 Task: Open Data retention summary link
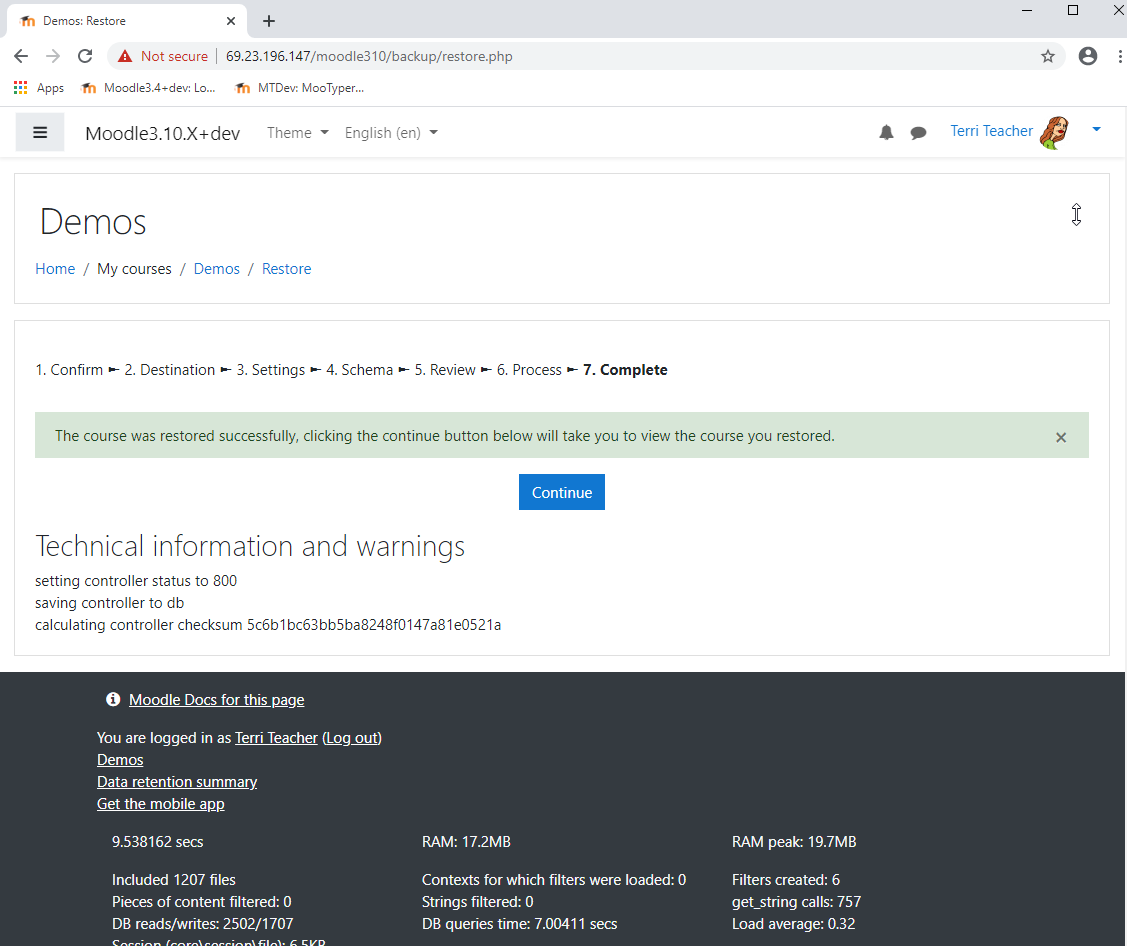[x=177, y=782]
